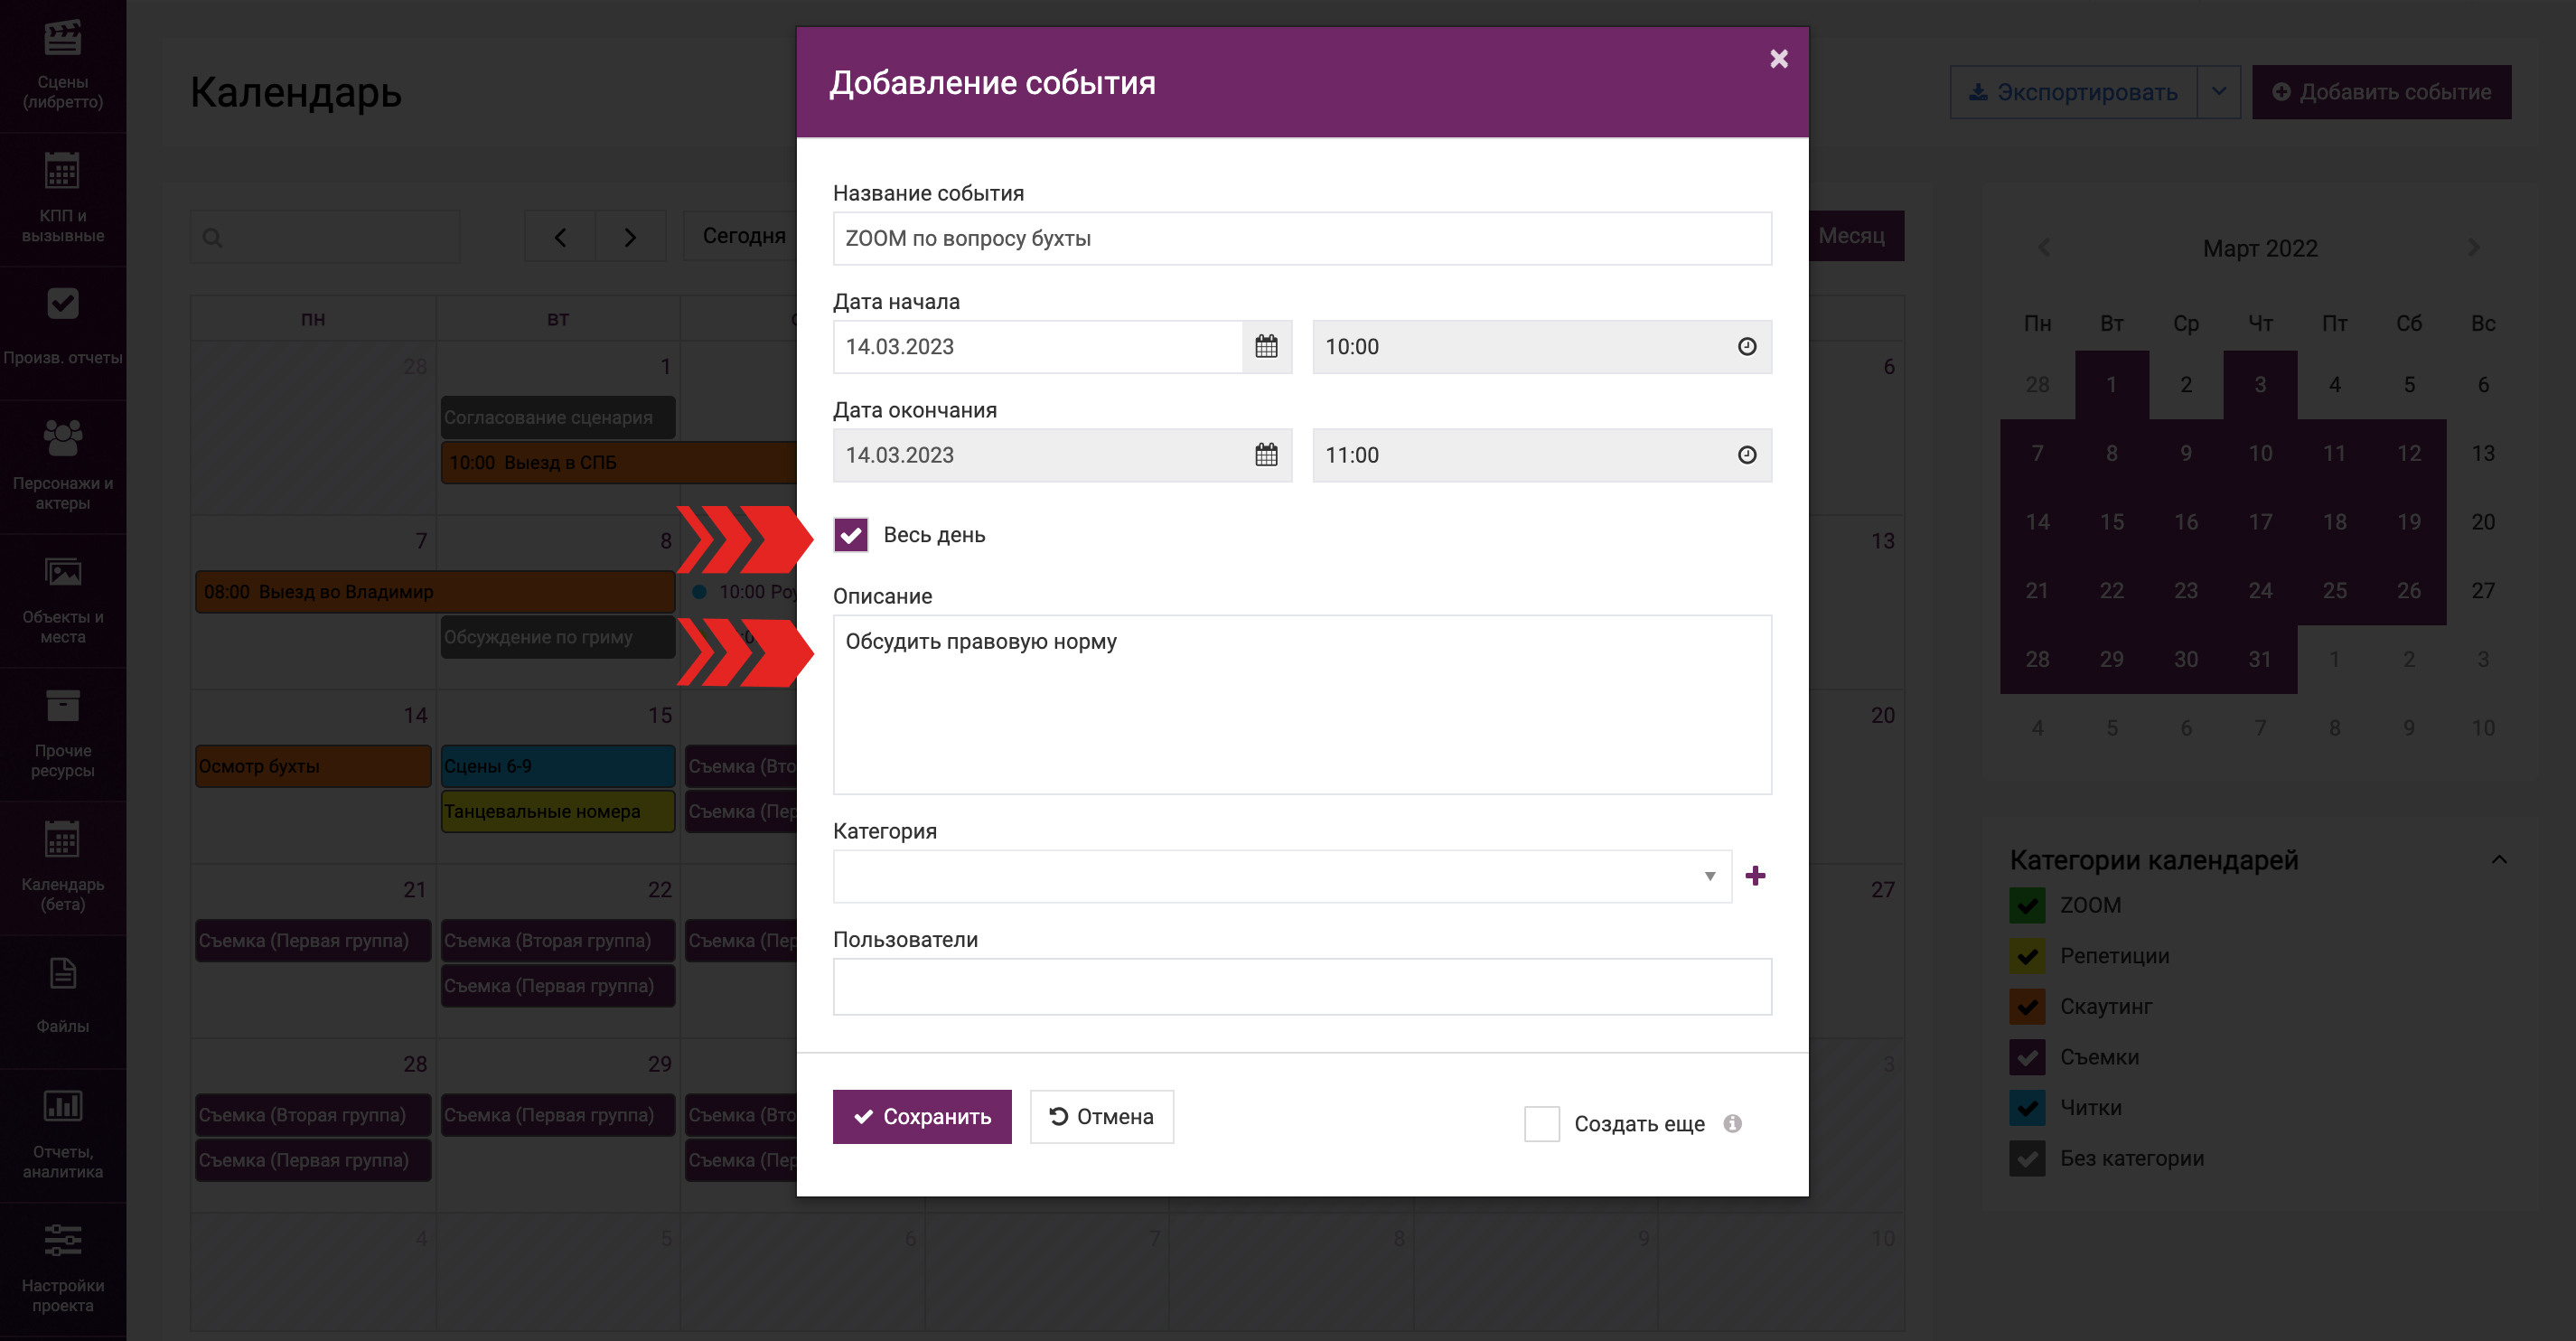Open Сцены (либретто) in the sidebar

(x=63, y=66)
